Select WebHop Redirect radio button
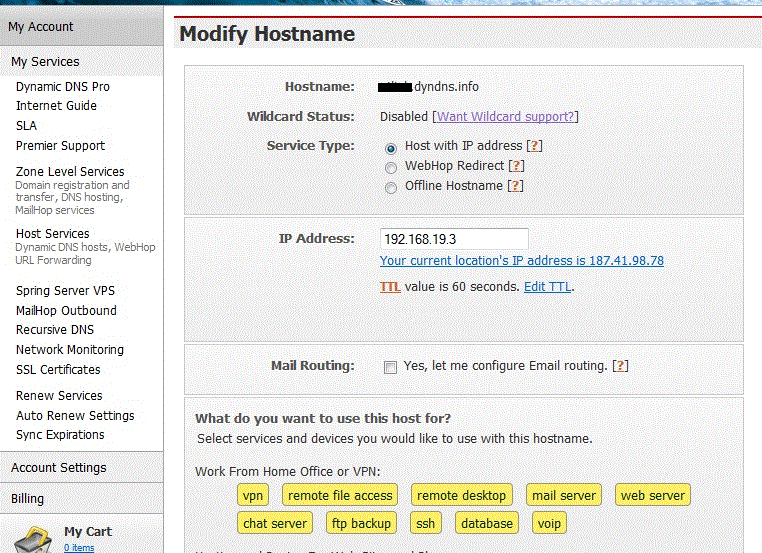The height and width of the screenshot is (553, 762). coord(391,168)
